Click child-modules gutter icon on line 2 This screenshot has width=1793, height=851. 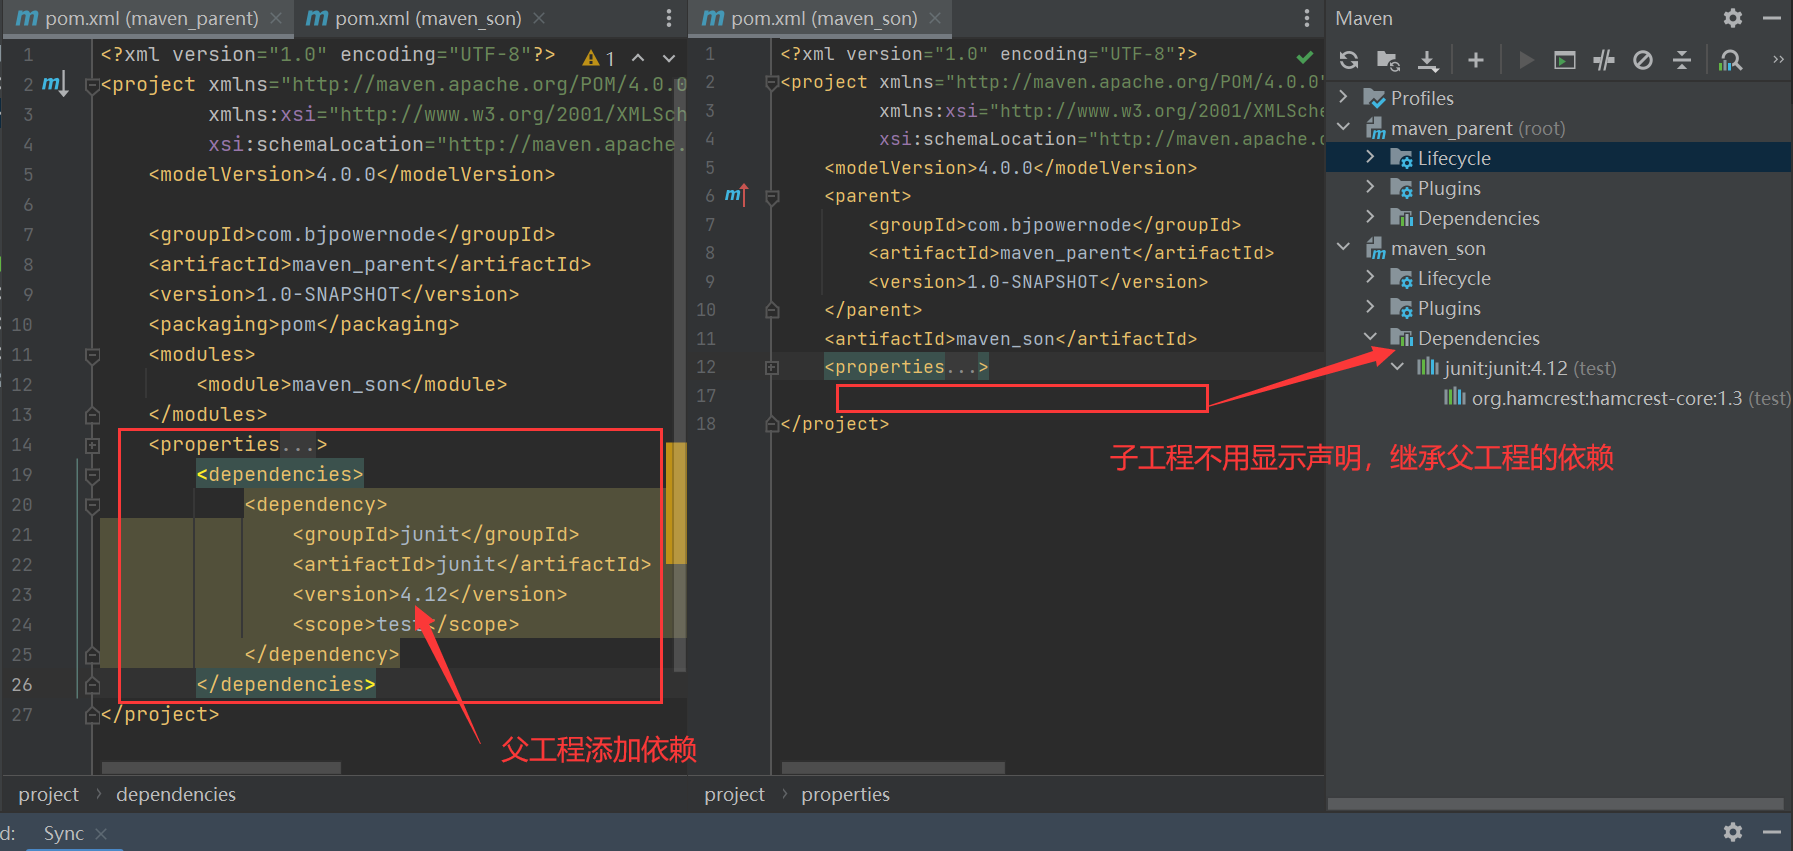(x=55, y=84)
